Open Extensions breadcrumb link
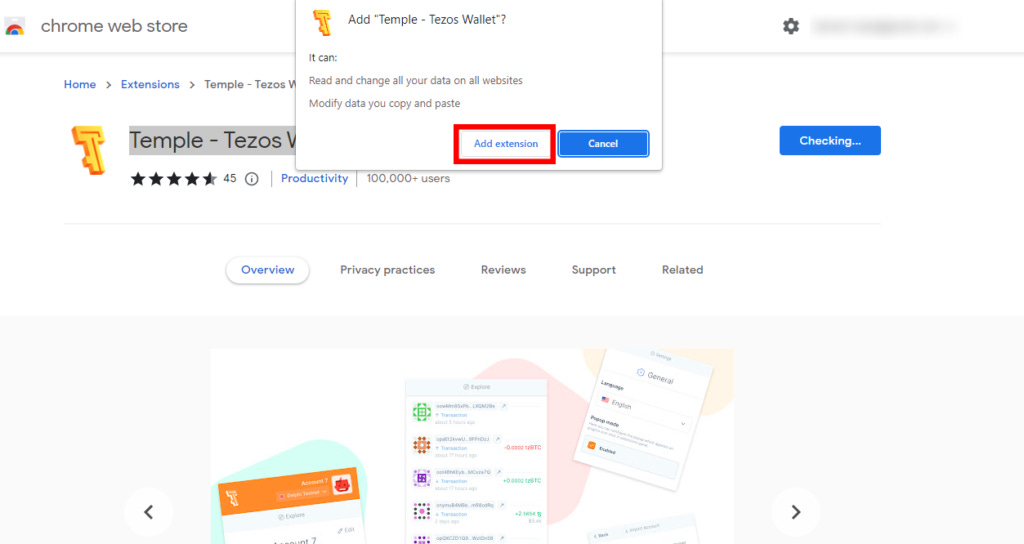The height and width of the screenshot is (544, 1024). pyautogui.click(x=150, y=84)
